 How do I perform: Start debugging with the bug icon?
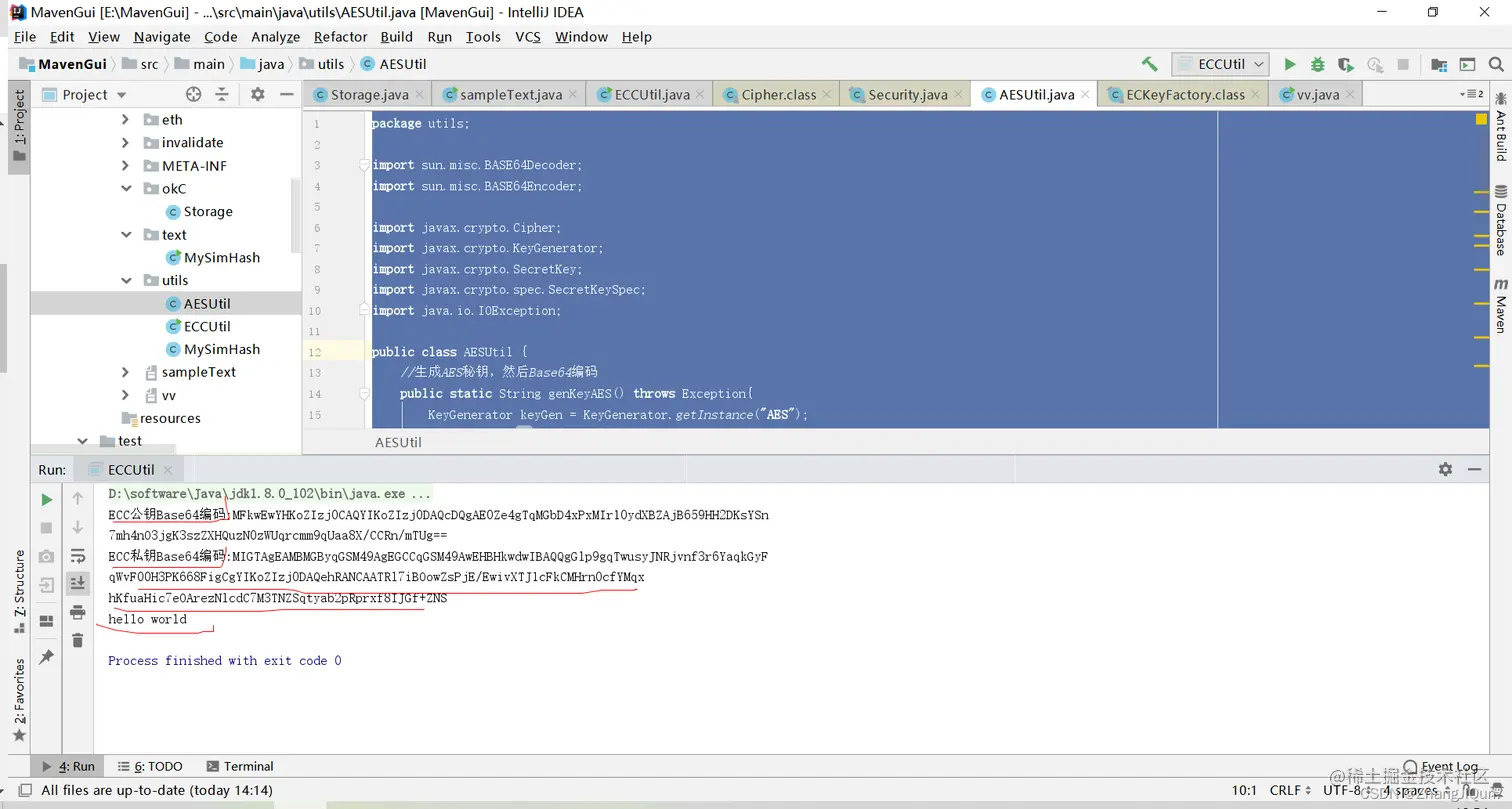pyautogui.click(x=1318, y=64)
